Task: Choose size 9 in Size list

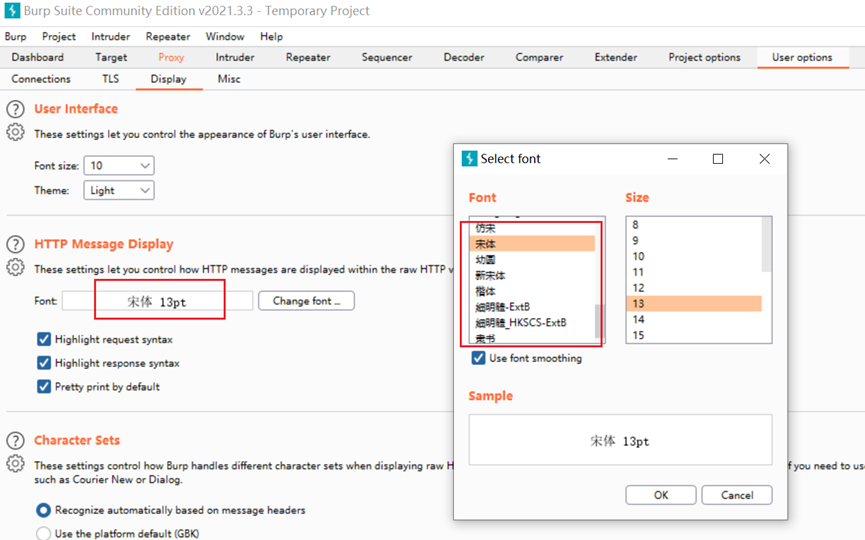Action: pos(695,240)
